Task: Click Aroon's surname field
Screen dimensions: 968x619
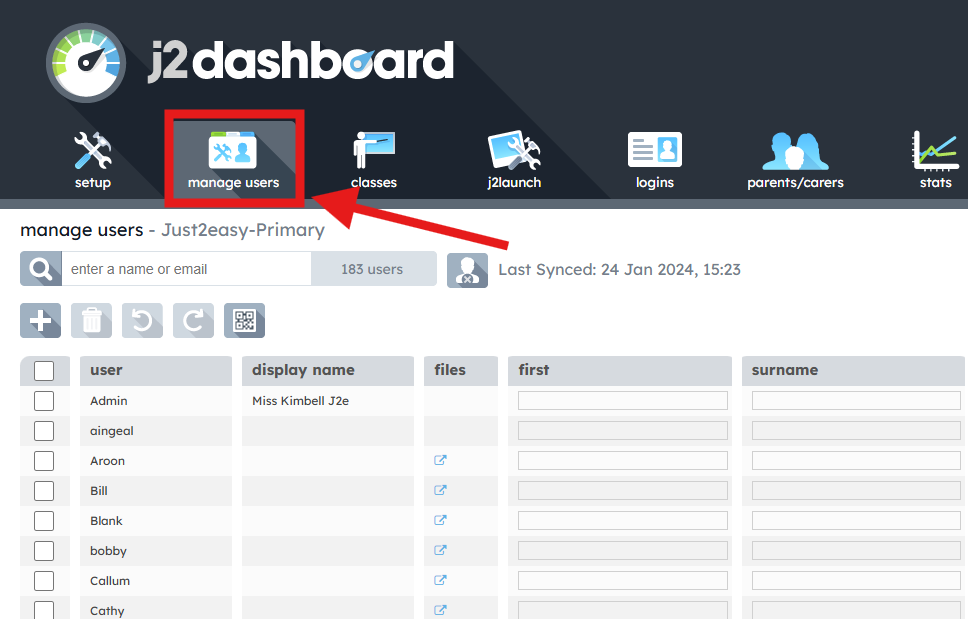Action: point(856,460)
